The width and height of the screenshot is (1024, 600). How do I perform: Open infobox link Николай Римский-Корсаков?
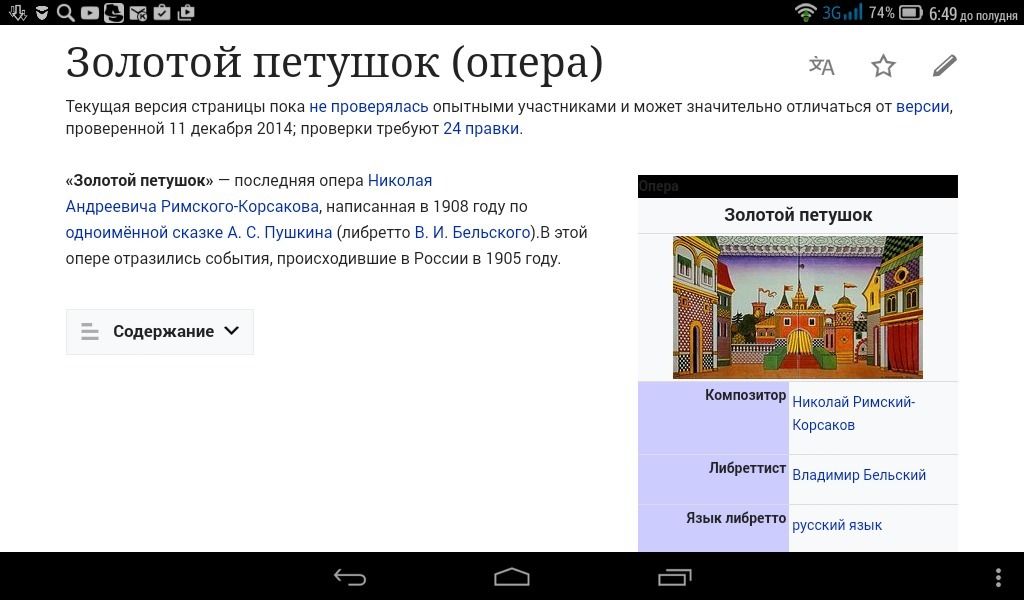(854, 413)
